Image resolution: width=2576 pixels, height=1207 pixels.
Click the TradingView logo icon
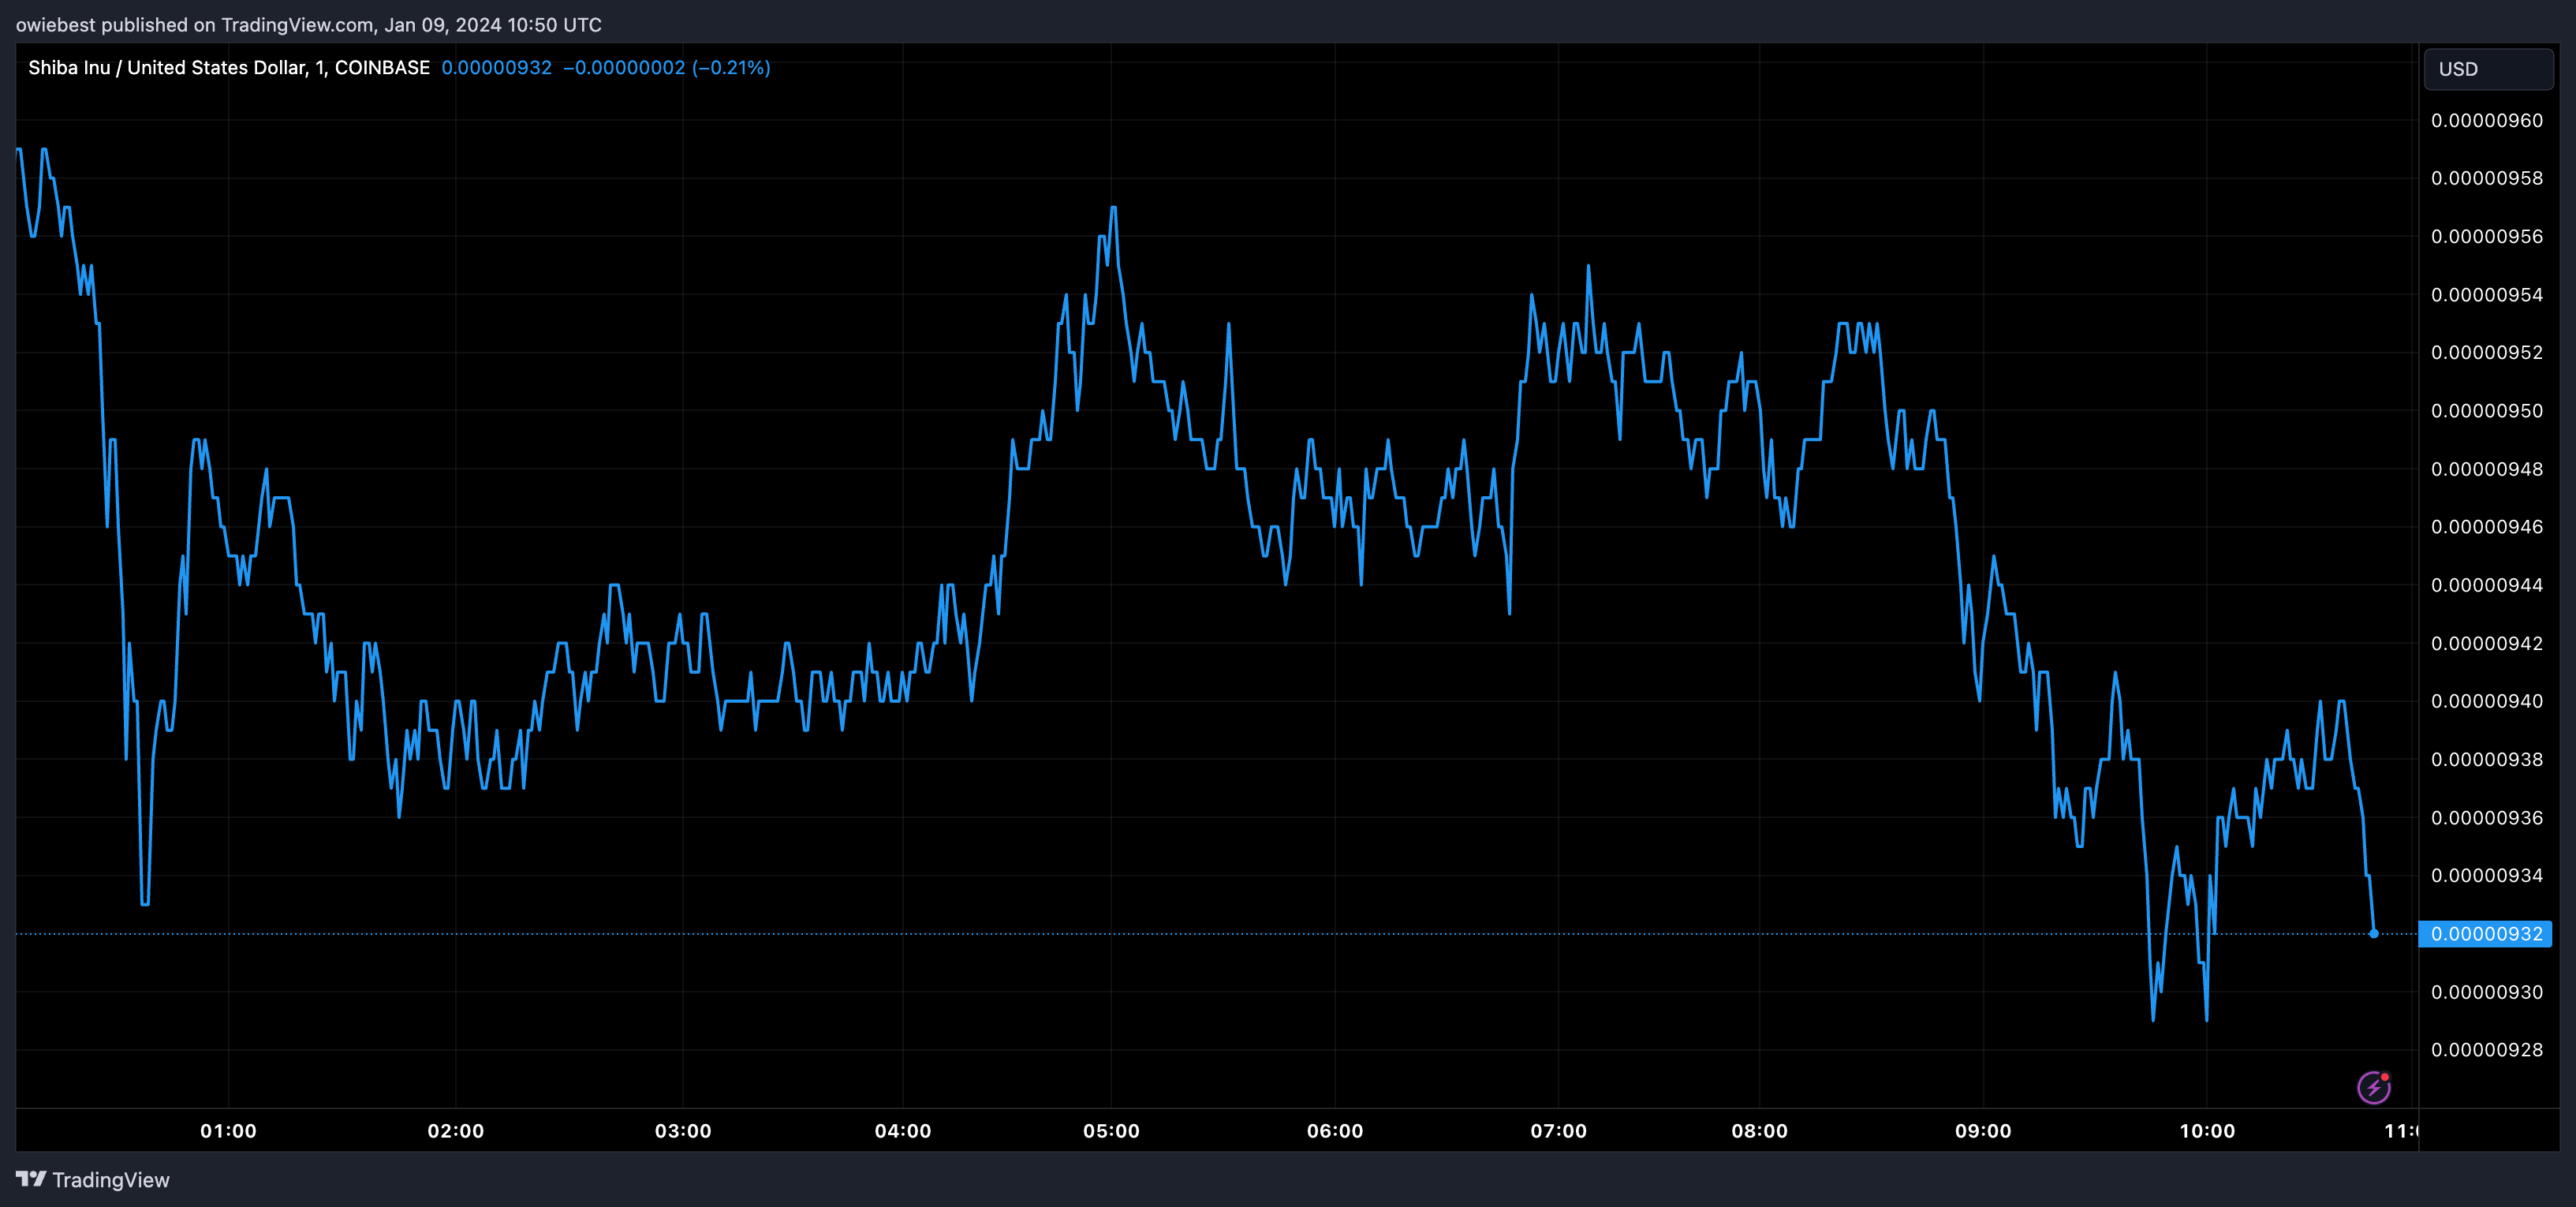[31, 1179]
